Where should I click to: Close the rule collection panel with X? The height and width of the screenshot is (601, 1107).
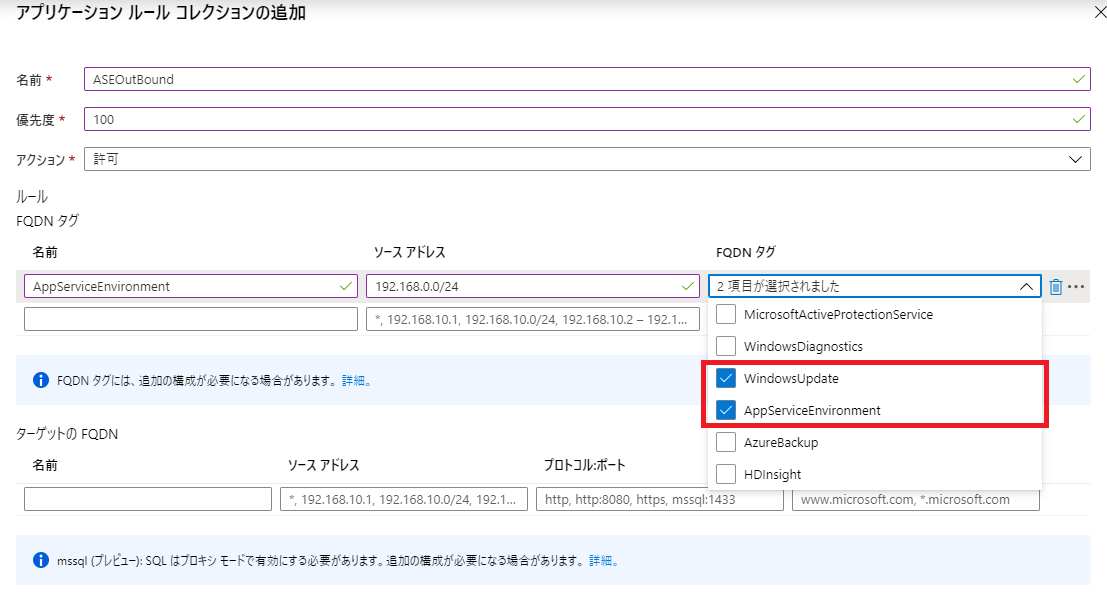point(1092,13)
